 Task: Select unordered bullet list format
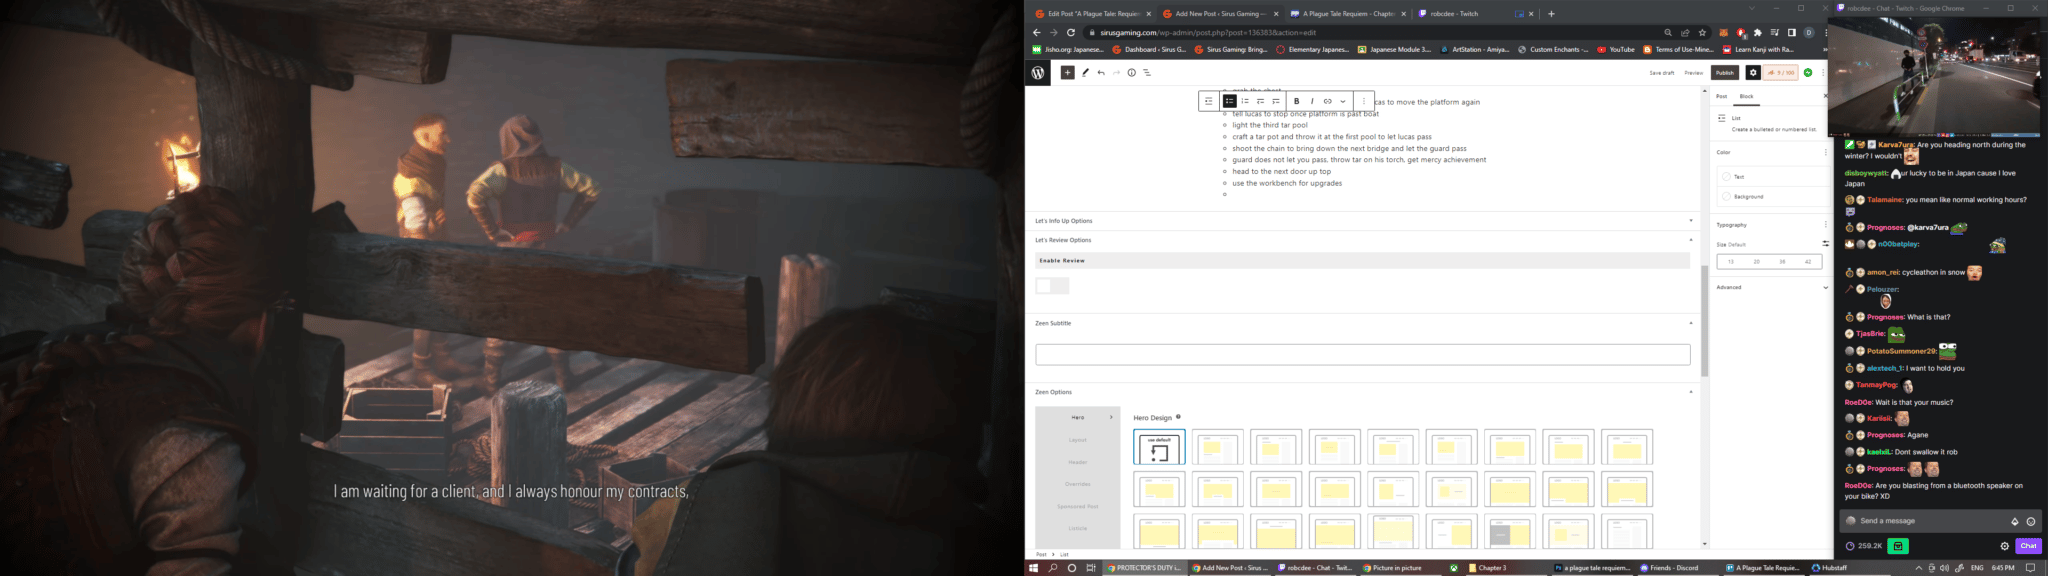[x=1230, y=101]
